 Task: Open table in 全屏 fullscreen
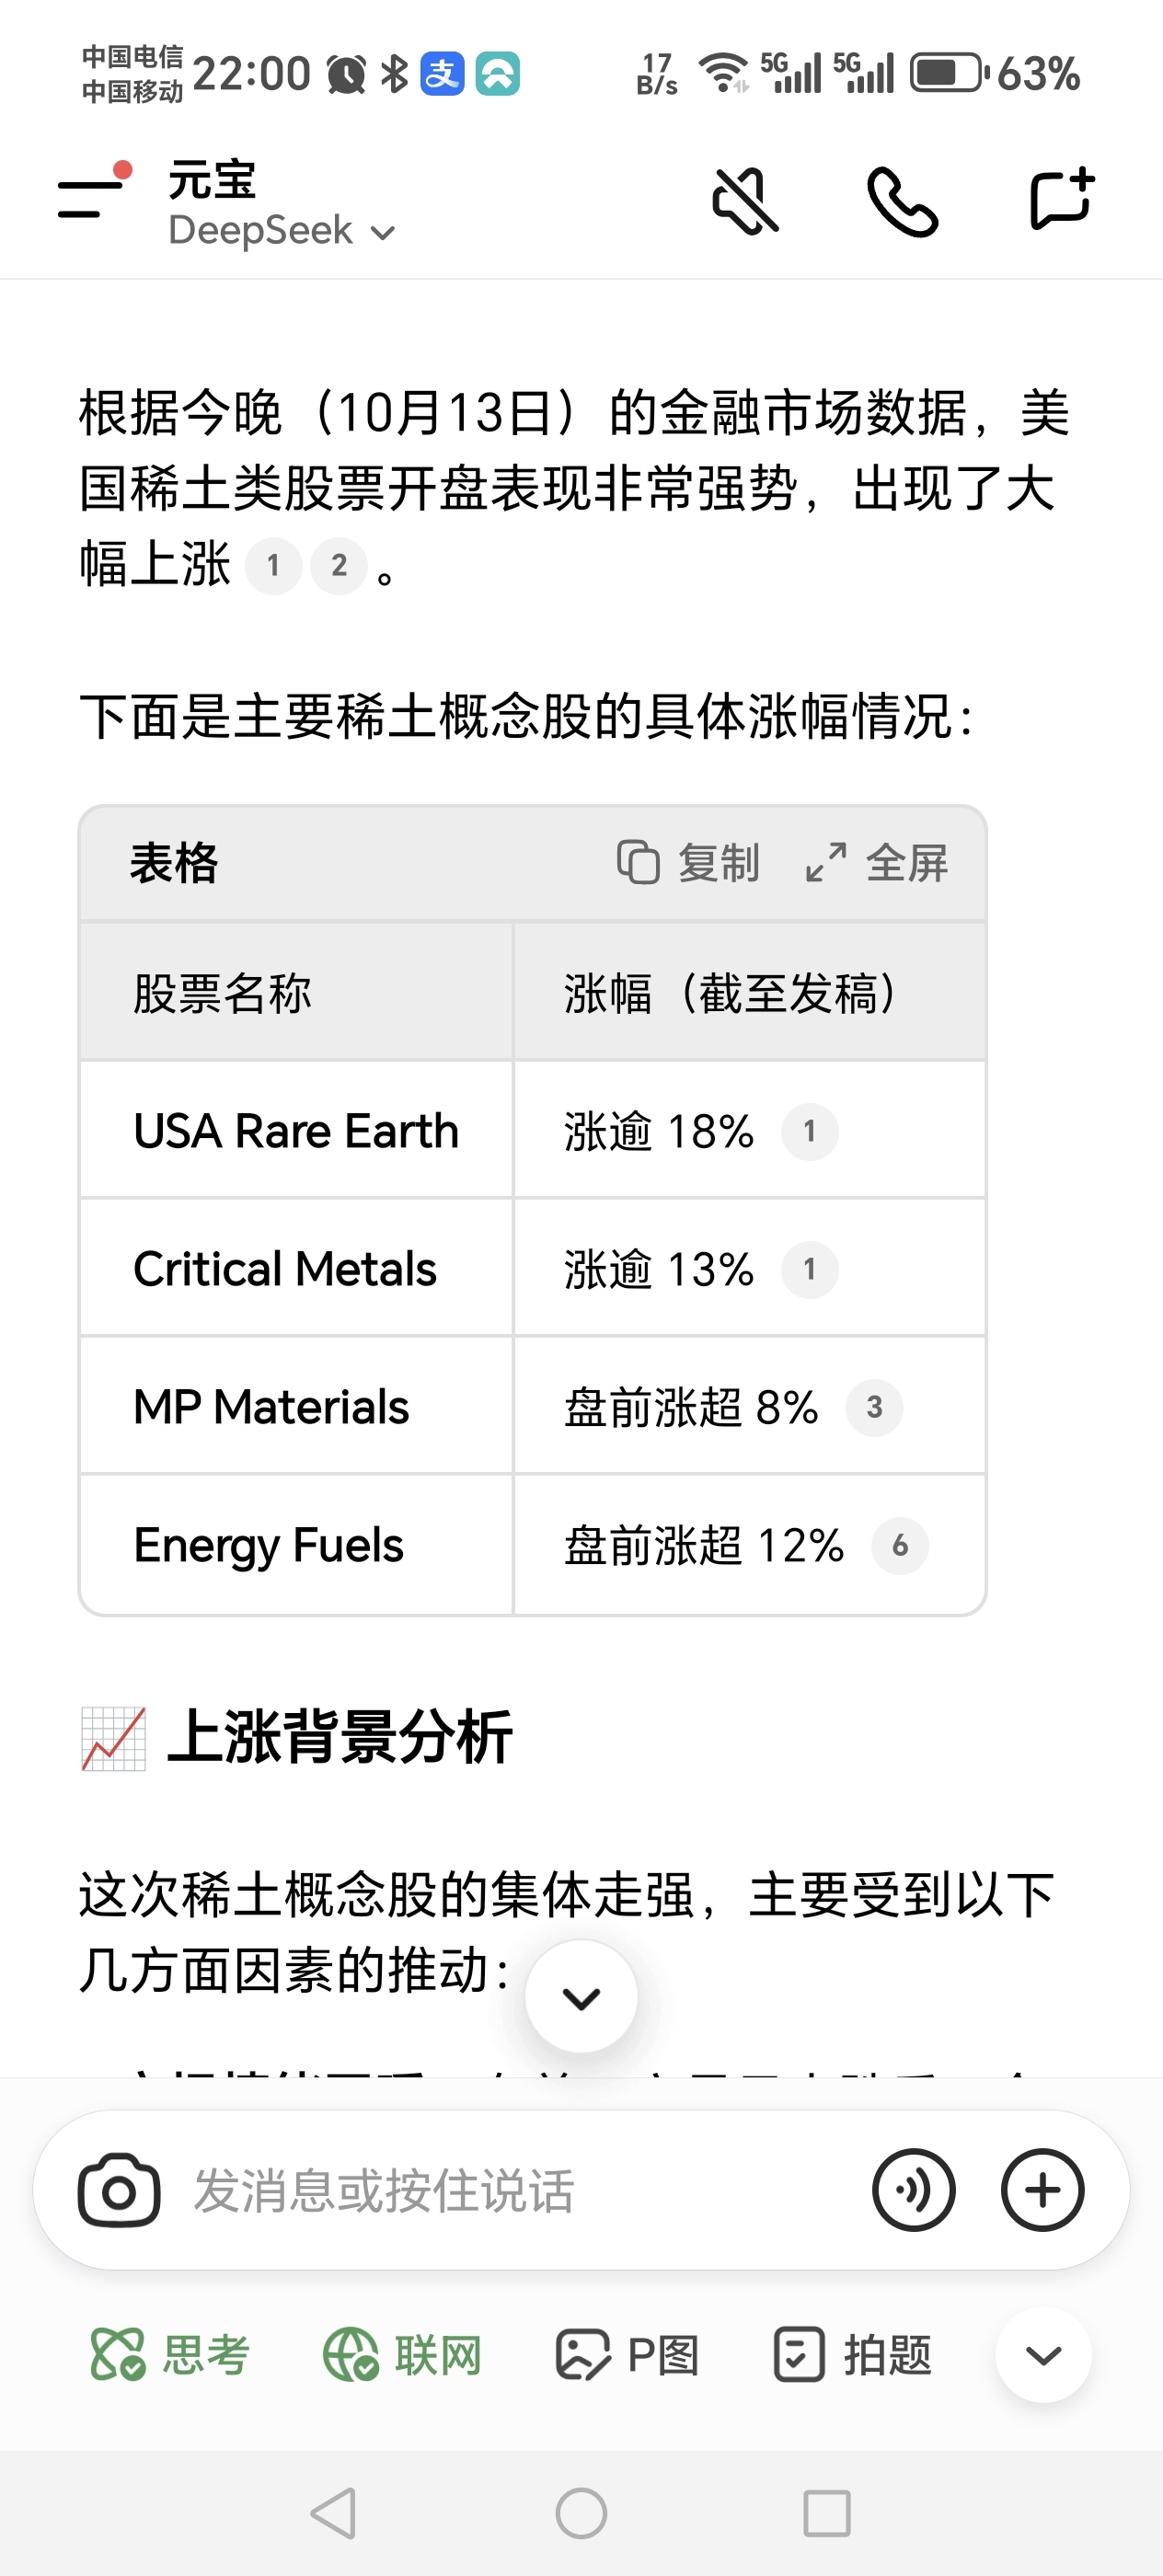[x=877, y=862]
